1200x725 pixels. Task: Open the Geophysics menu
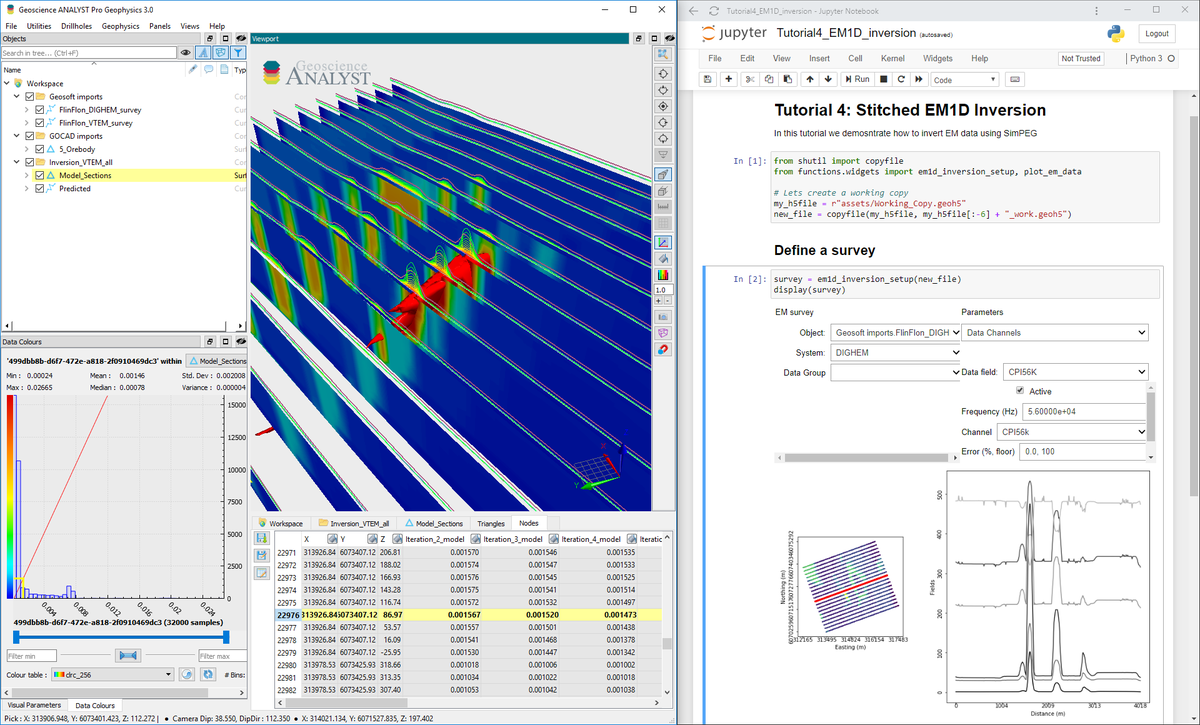[120, 25]
